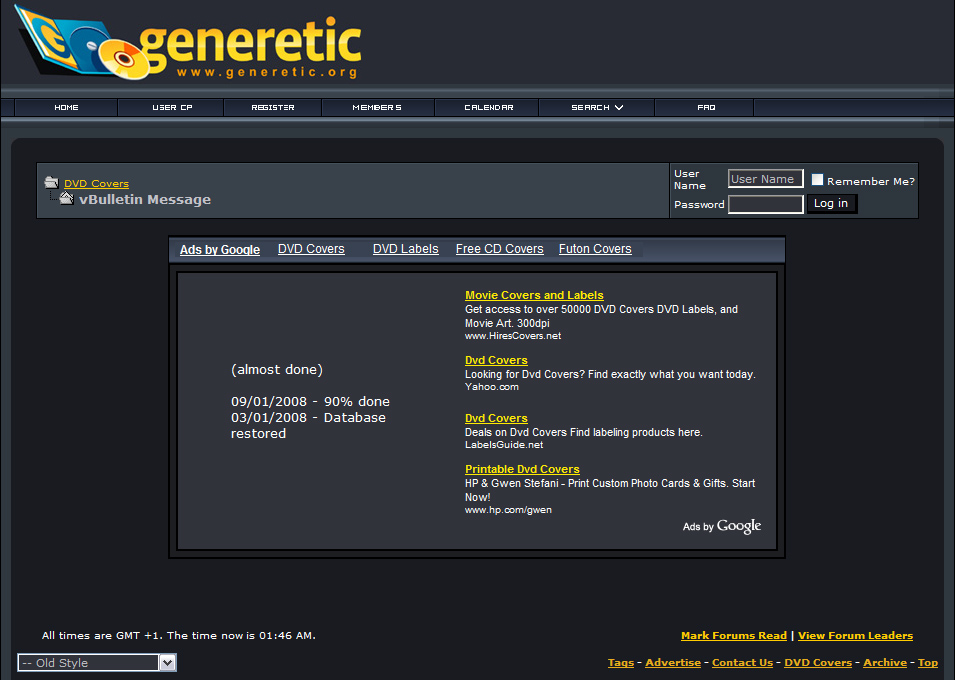This screenshot has width=955, height=680.
Task: Open the Movie Covers and Labels ad
Action: (534, 295)
